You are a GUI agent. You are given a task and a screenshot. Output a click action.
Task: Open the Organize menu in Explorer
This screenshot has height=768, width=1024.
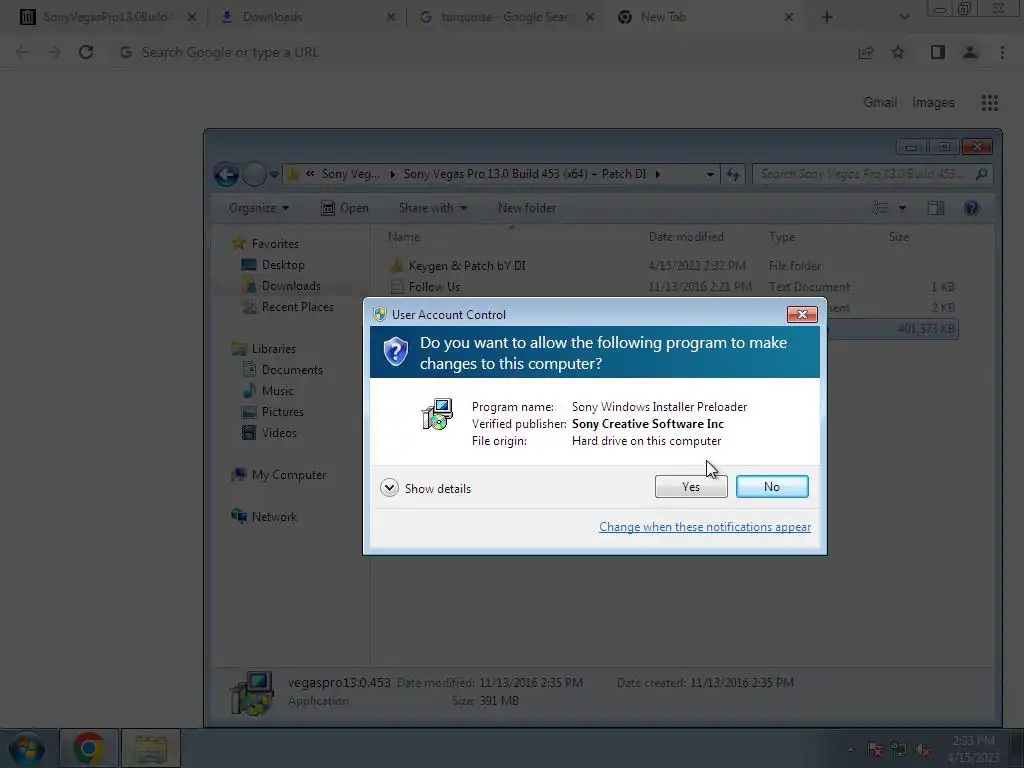(259, 208)
